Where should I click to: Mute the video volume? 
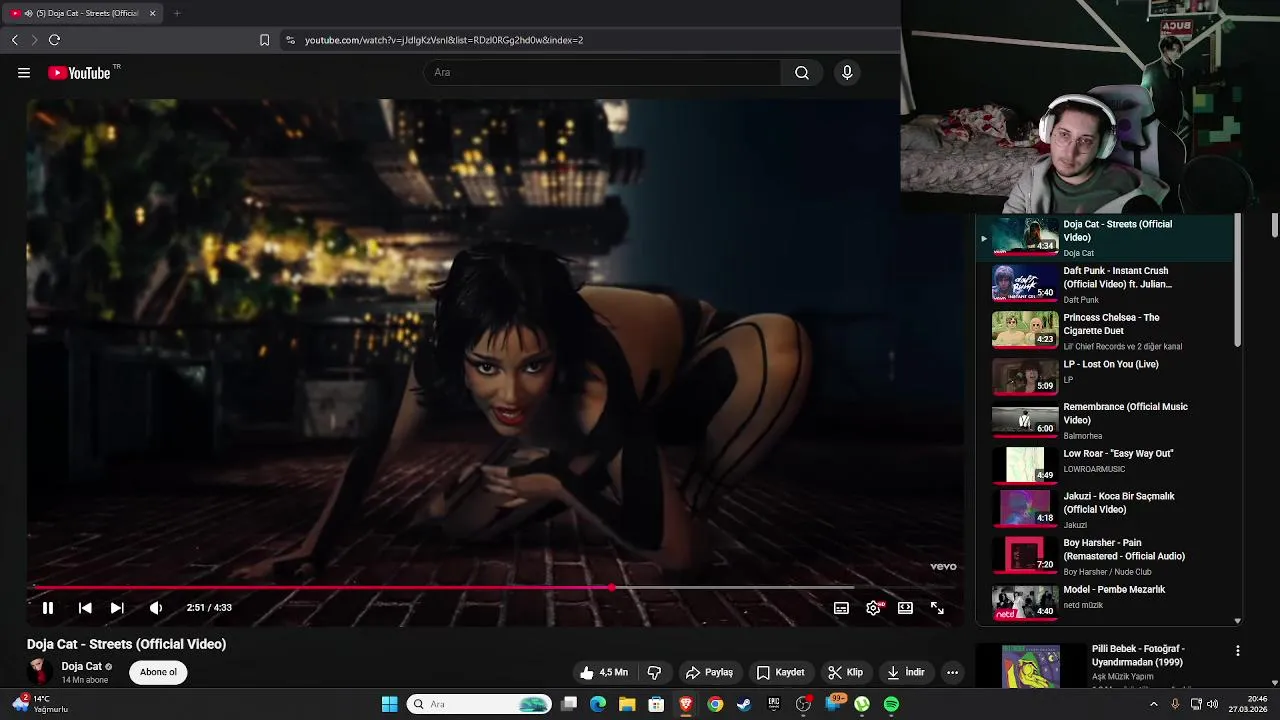156,608
